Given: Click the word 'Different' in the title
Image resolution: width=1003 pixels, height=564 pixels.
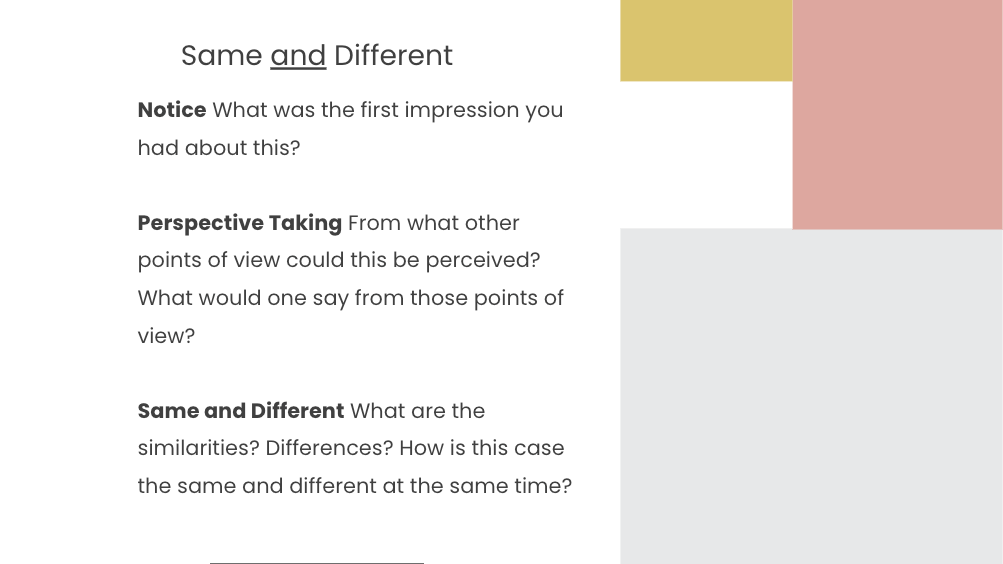Looking at the screenshot, I should (x=393, y=56).
